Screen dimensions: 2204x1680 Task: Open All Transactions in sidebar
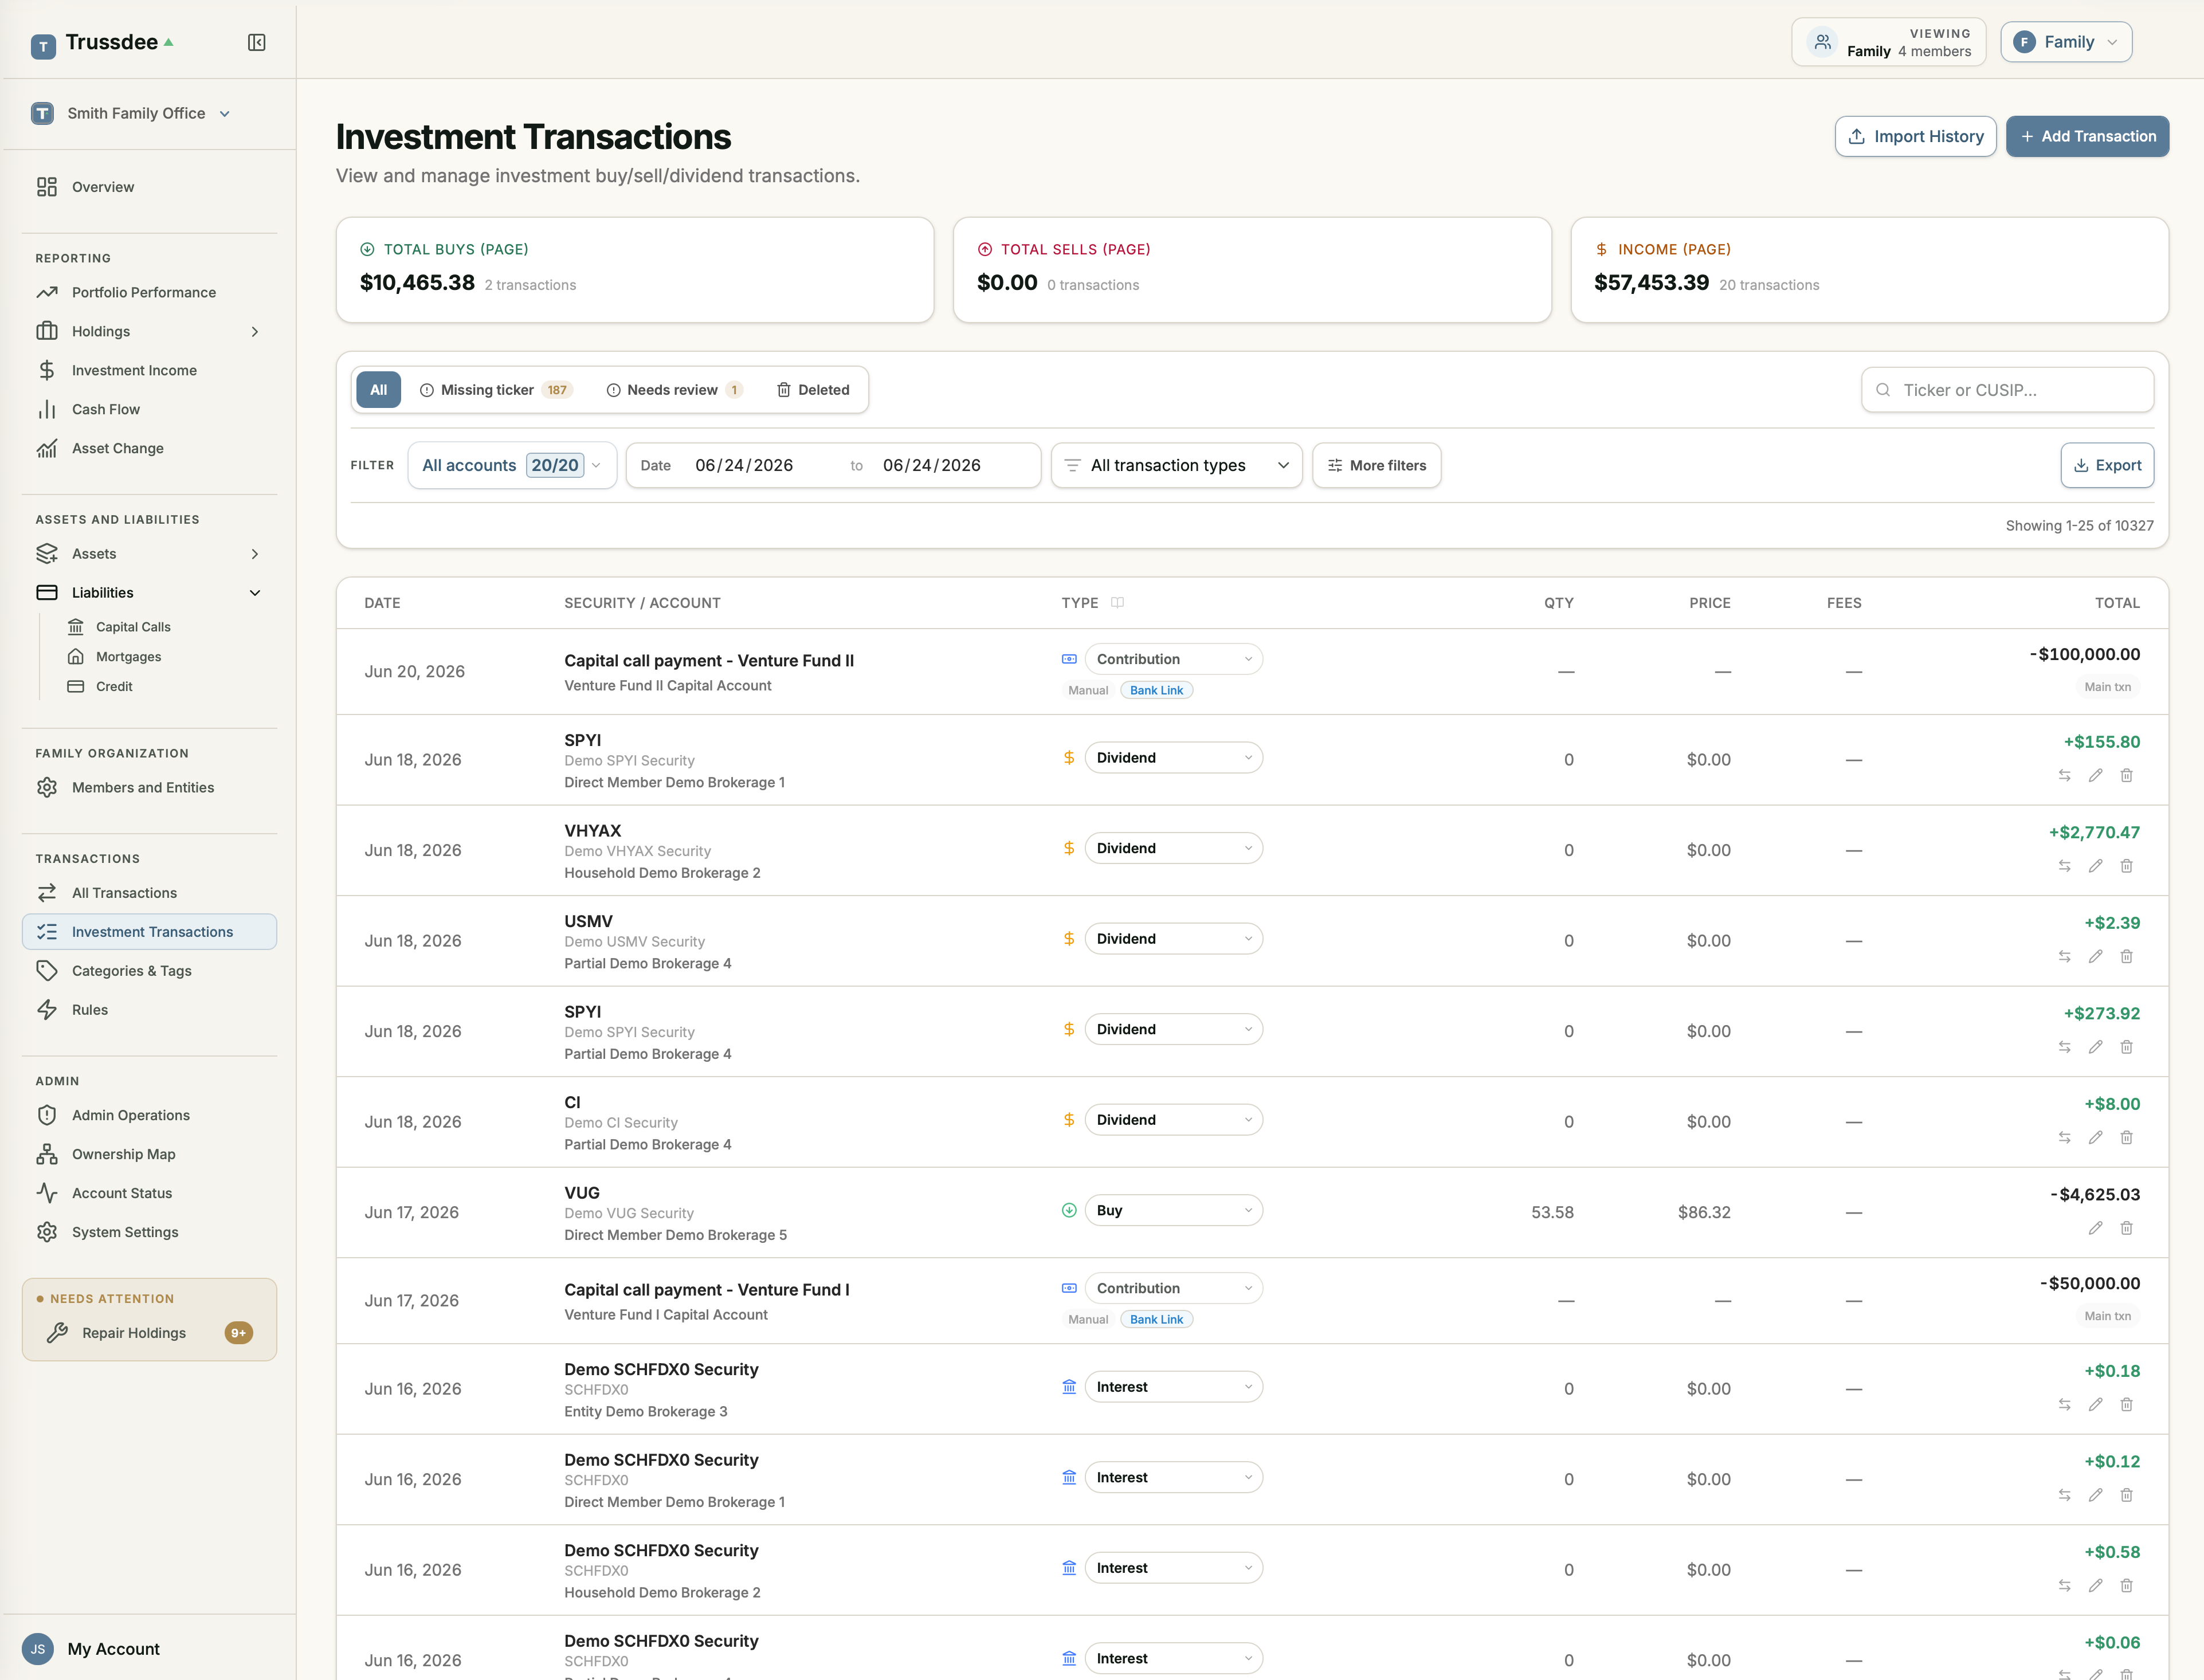point(150,893)
